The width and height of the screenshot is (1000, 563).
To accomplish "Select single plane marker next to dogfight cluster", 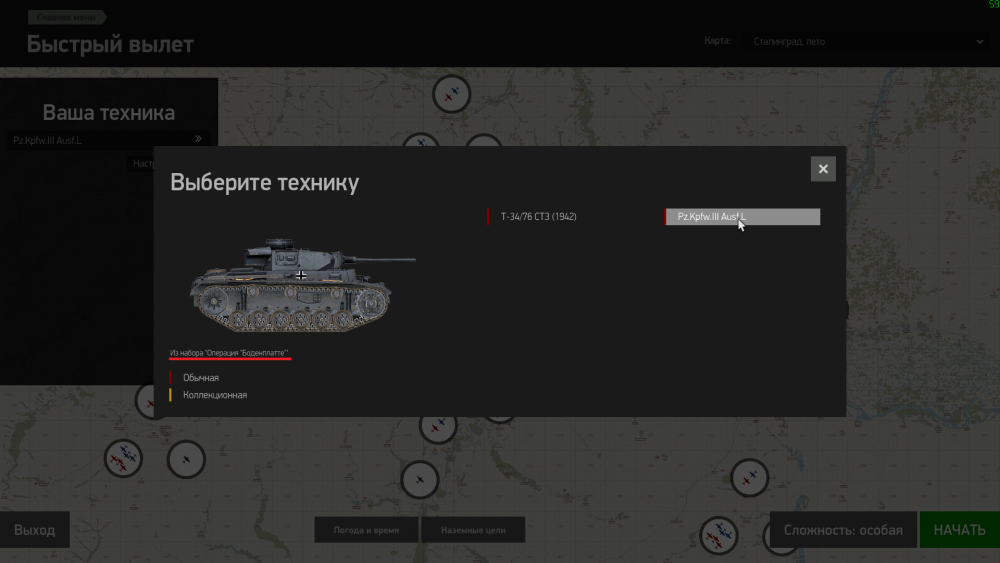I will pyautogui.click(x=186, y=459).
